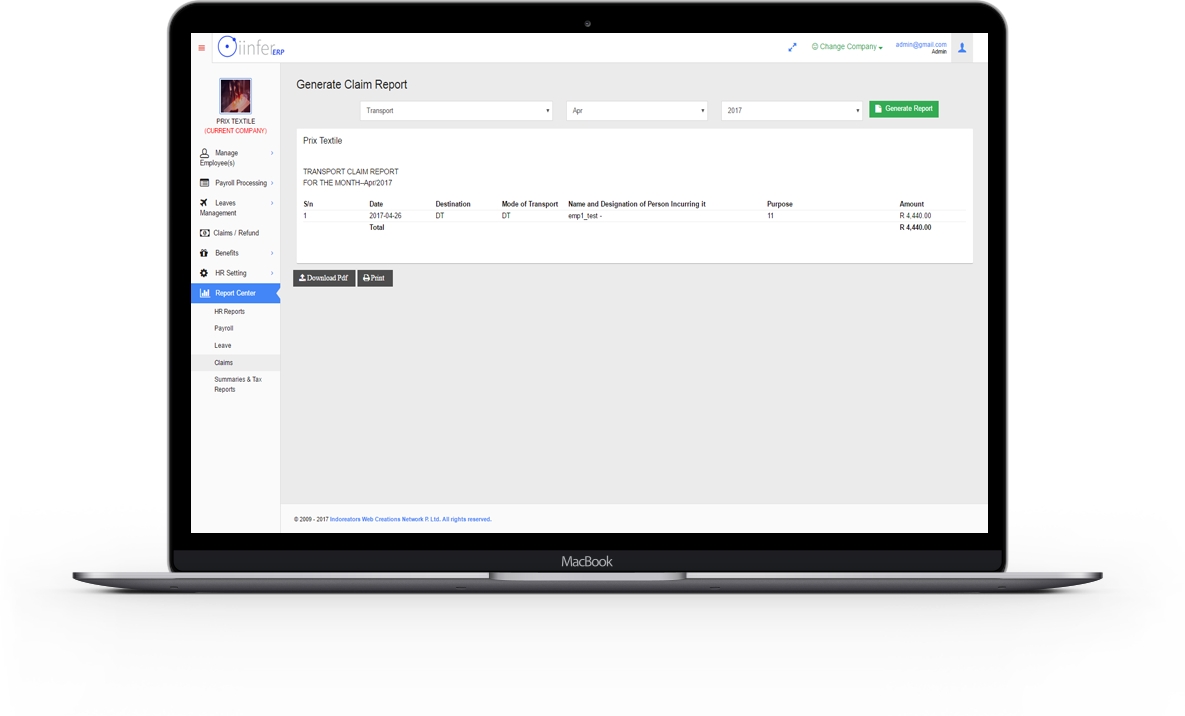Click the user profile icon at top right

[x=962, y=48]
